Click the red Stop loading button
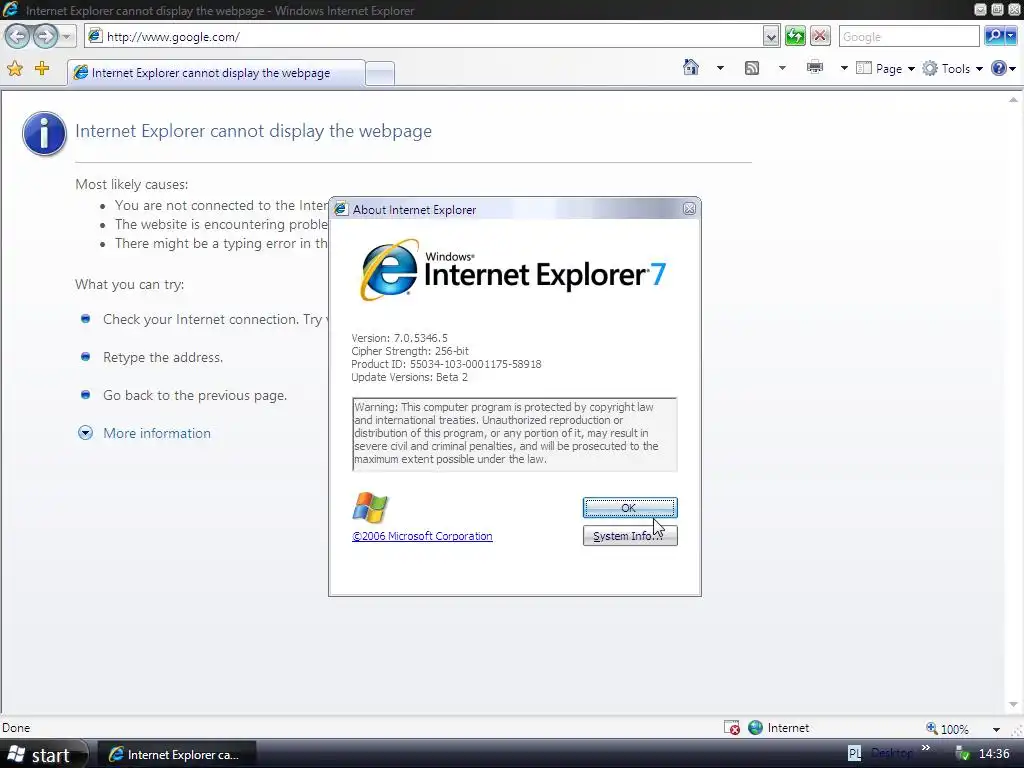Screen dimensions: 1024x768 820,36
